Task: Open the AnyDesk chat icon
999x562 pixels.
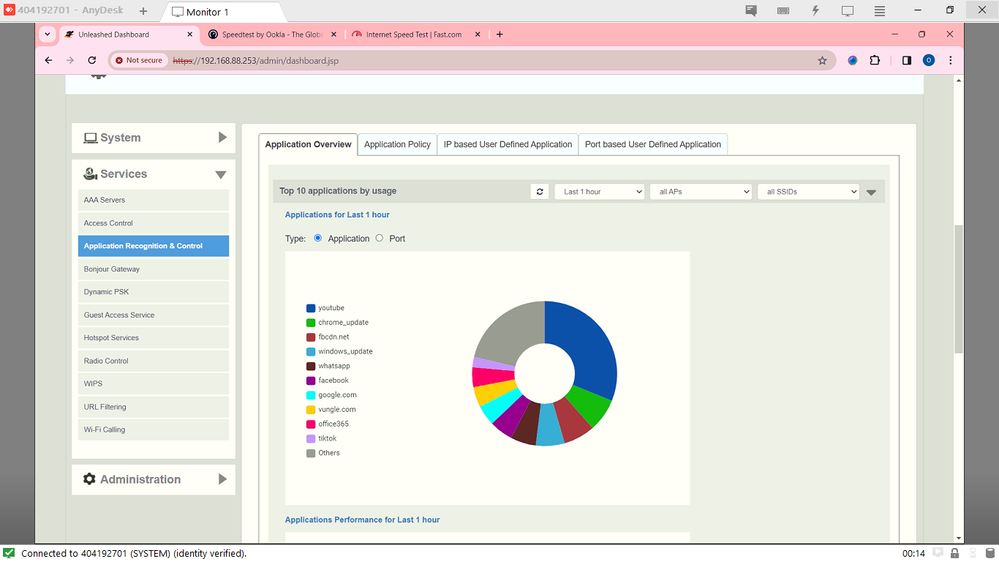Action: click(751, 11)
